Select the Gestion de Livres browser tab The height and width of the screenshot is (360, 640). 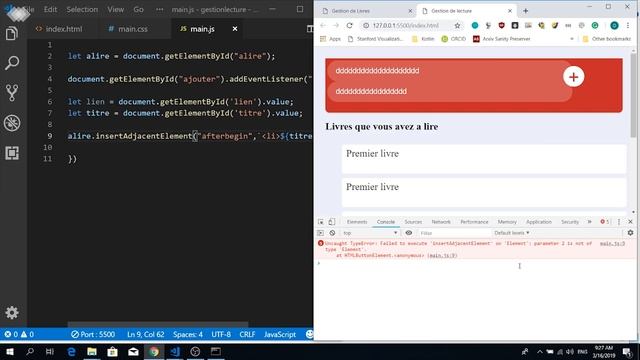[x=366, y=11]
